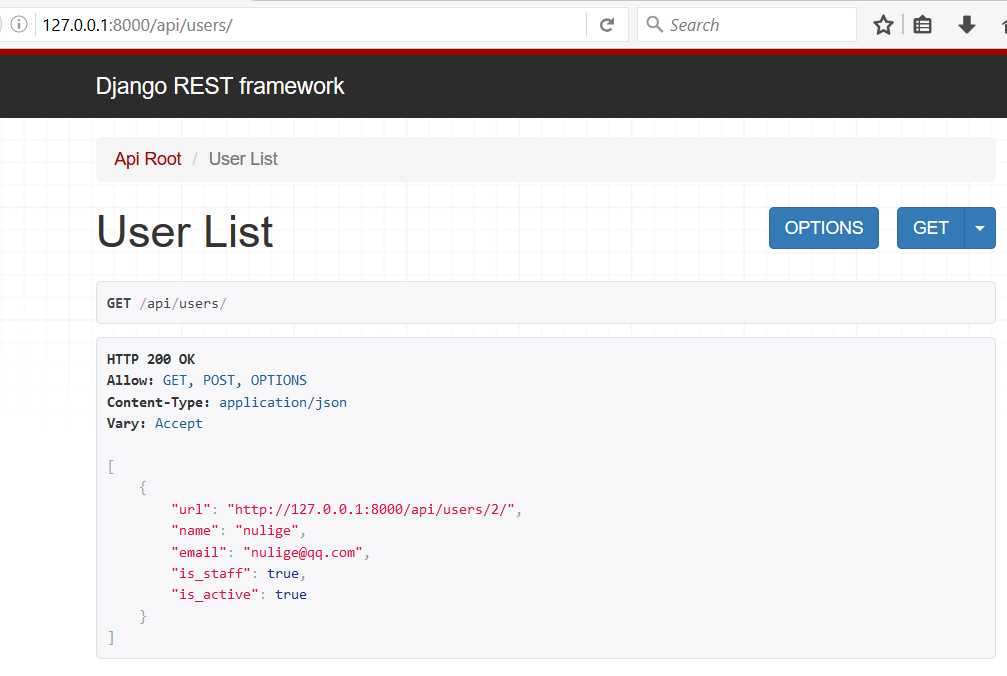Click the Vary: Accept header line
1007x676 pixels.
[155, 424]
